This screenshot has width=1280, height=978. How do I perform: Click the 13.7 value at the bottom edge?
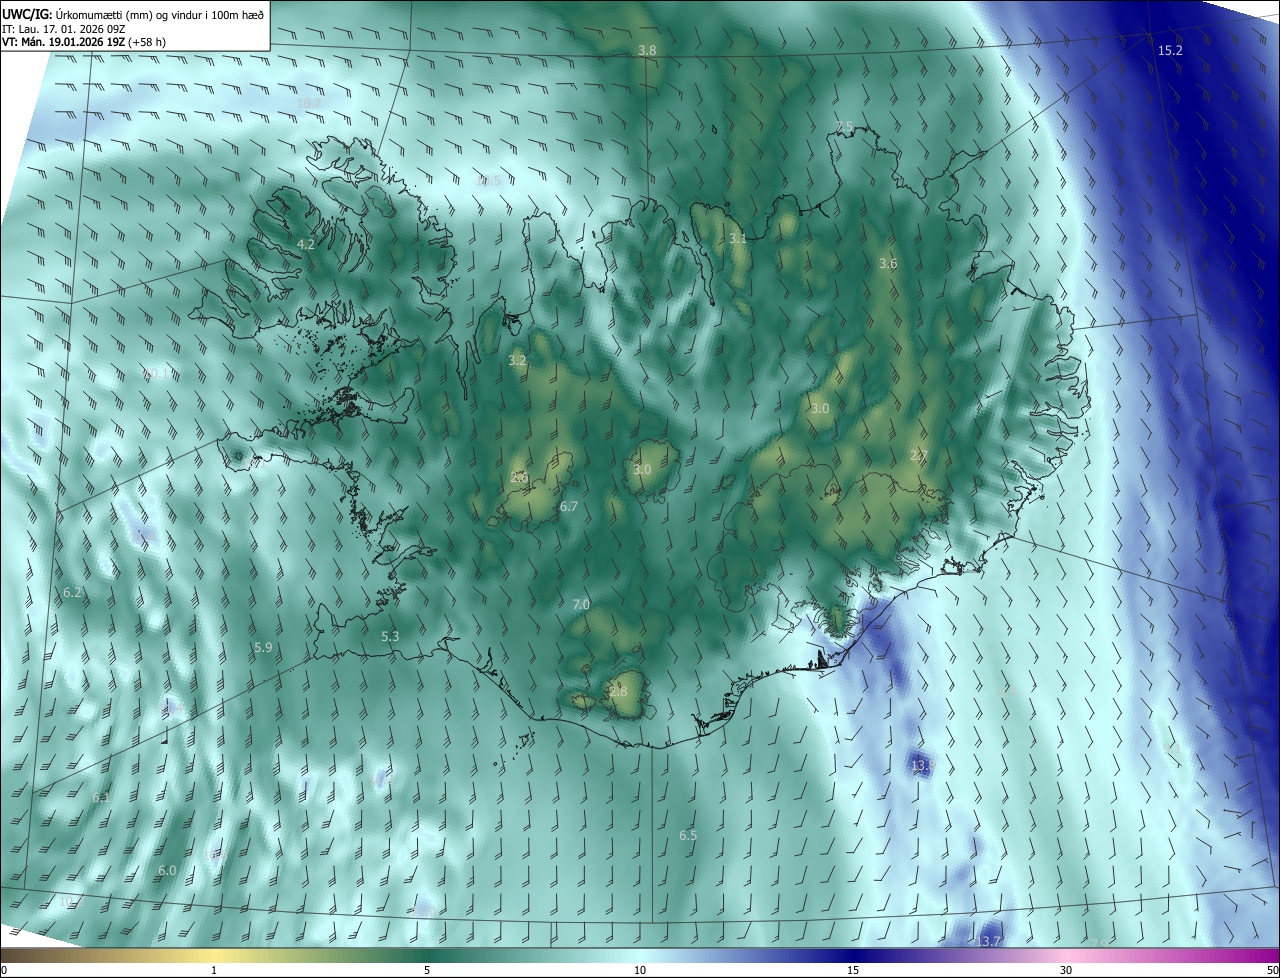pos(987,942)
